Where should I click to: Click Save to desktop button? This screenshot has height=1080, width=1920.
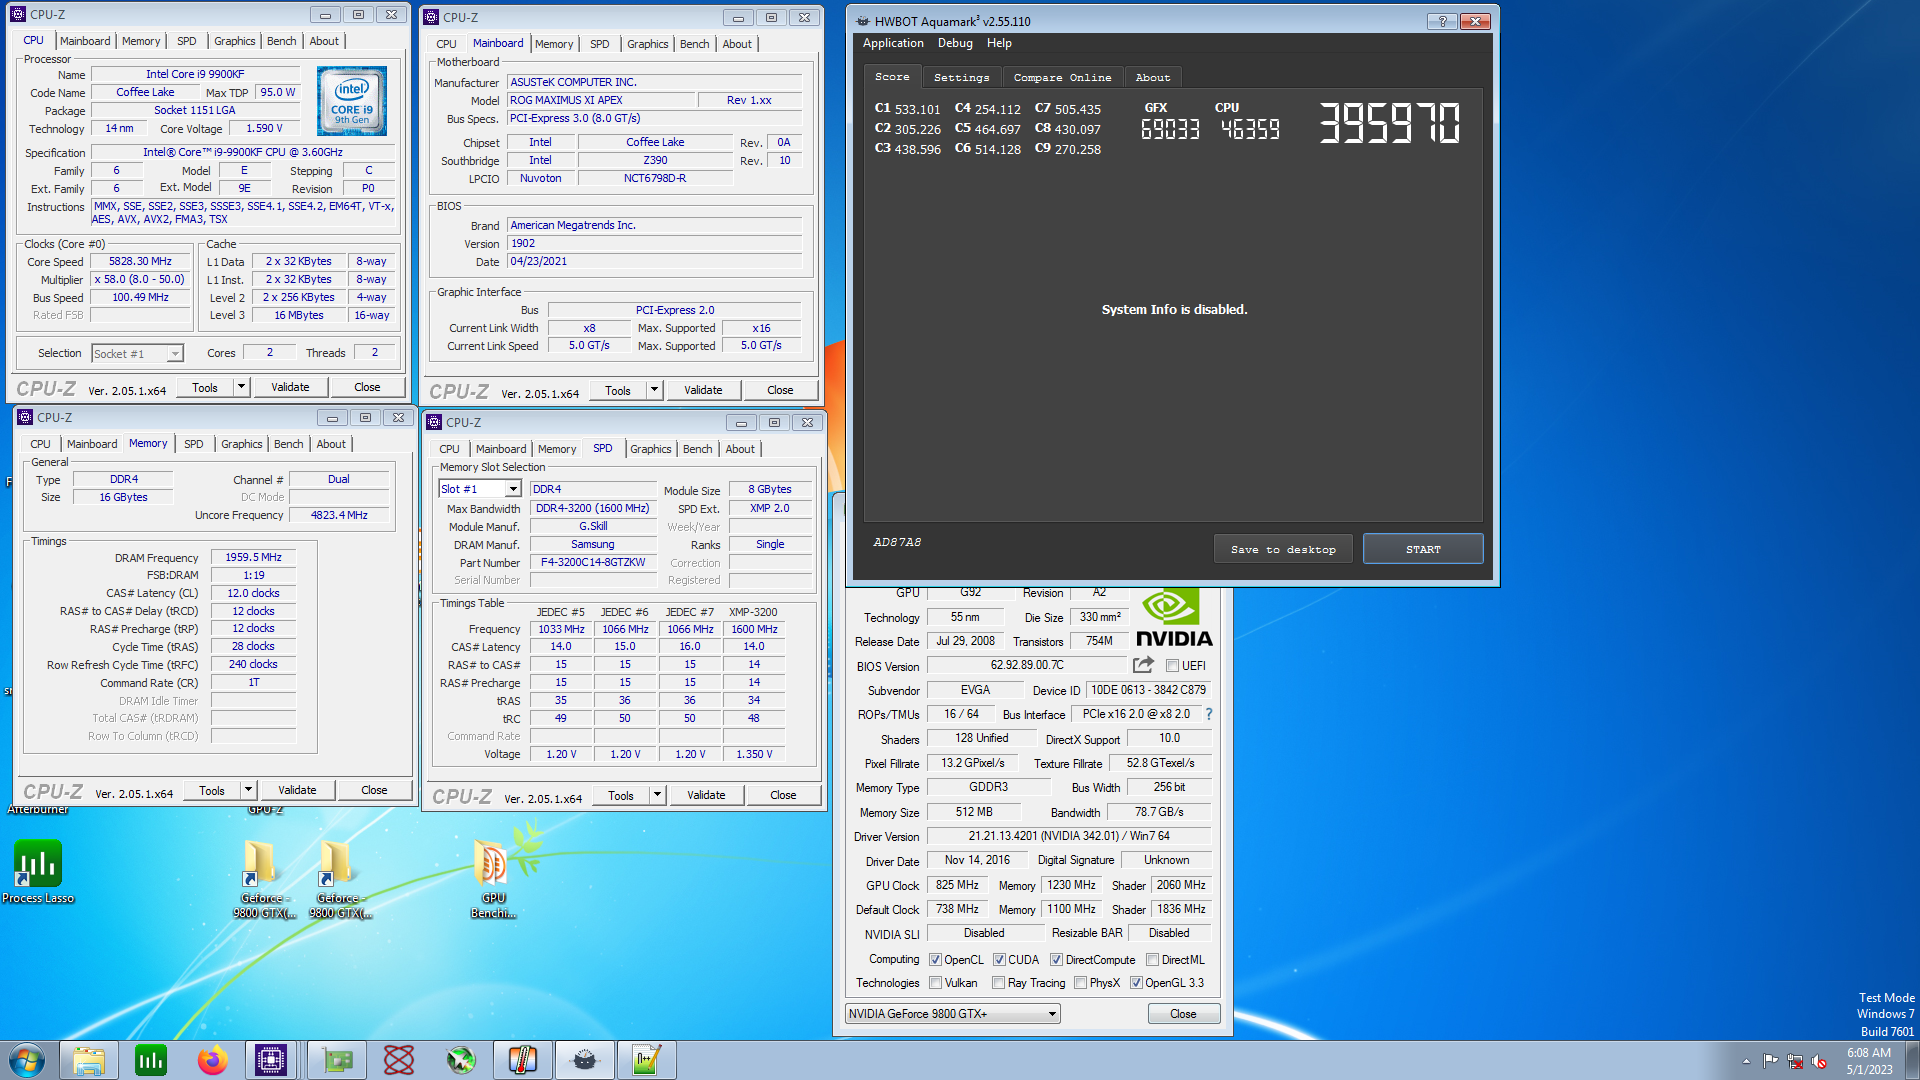click(x=1283, y=549)
